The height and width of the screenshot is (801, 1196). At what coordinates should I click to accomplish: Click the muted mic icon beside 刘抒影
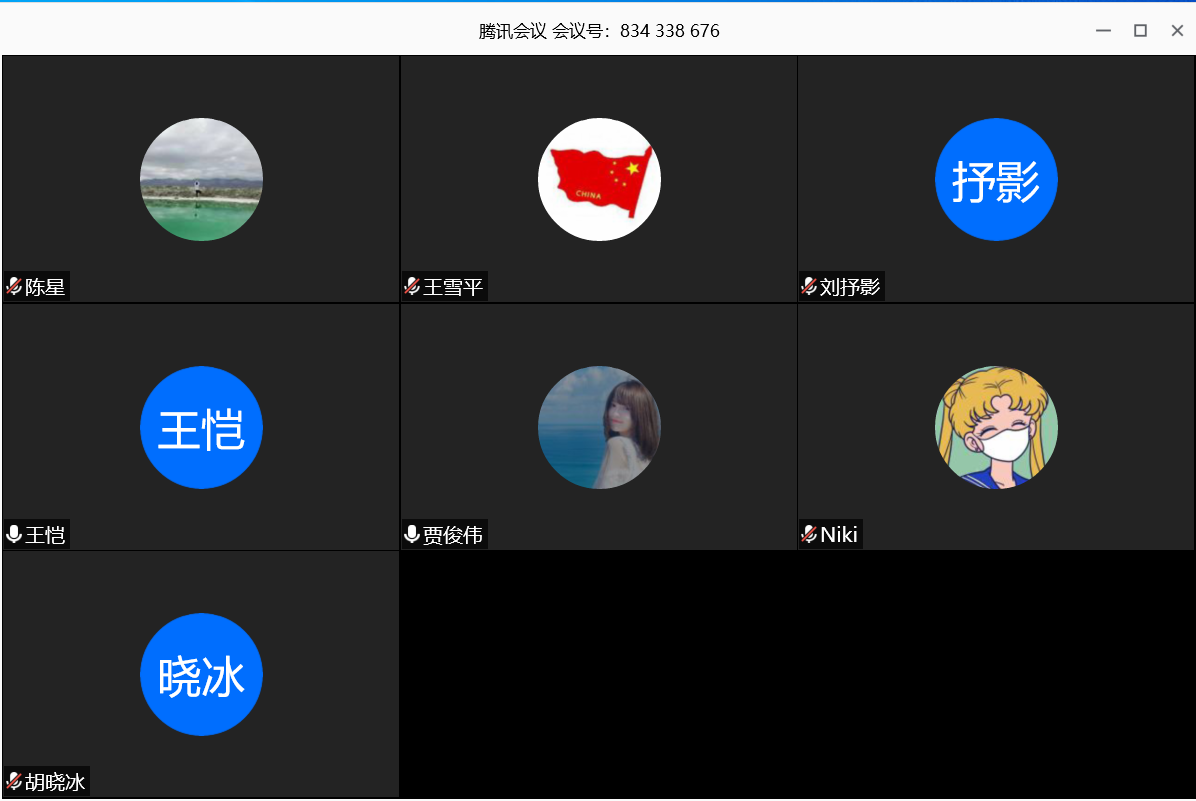pos(809,287)
